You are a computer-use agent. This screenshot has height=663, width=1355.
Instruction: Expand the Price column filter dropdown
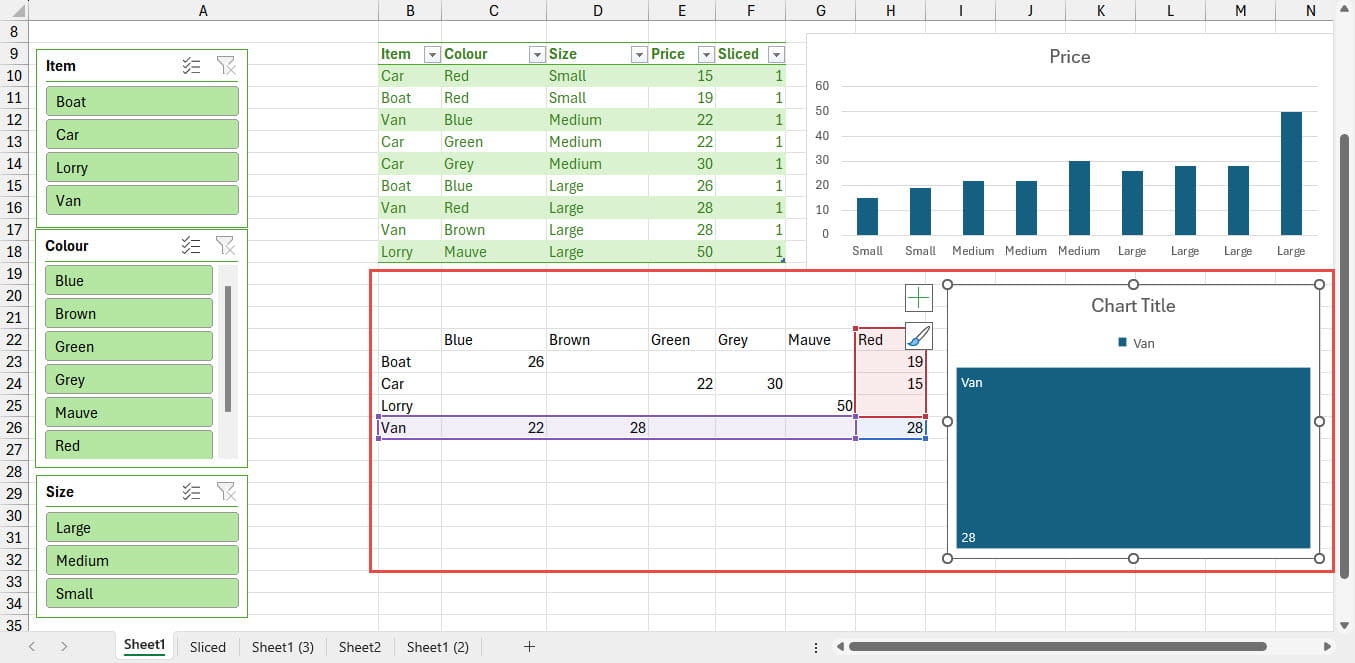pos(706,55)
